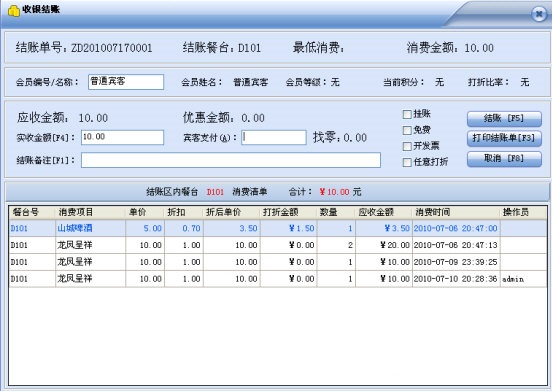The image size is (552, 392).
Task: Focus the 会员编号/名称 input field
Action: point(126,82)
